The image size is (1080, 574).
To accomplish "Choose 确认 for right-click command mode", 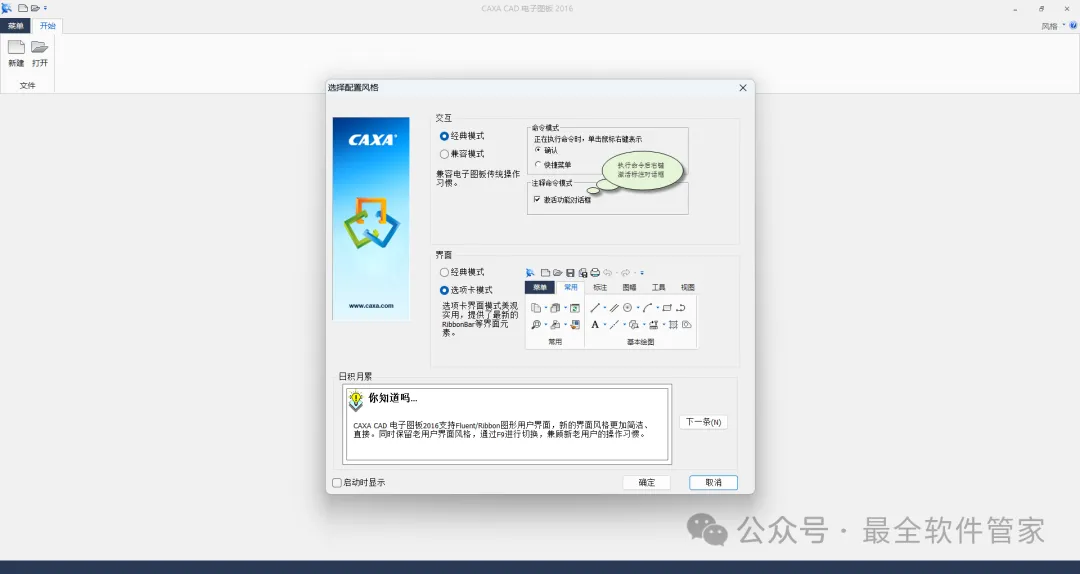I will 546,150.
